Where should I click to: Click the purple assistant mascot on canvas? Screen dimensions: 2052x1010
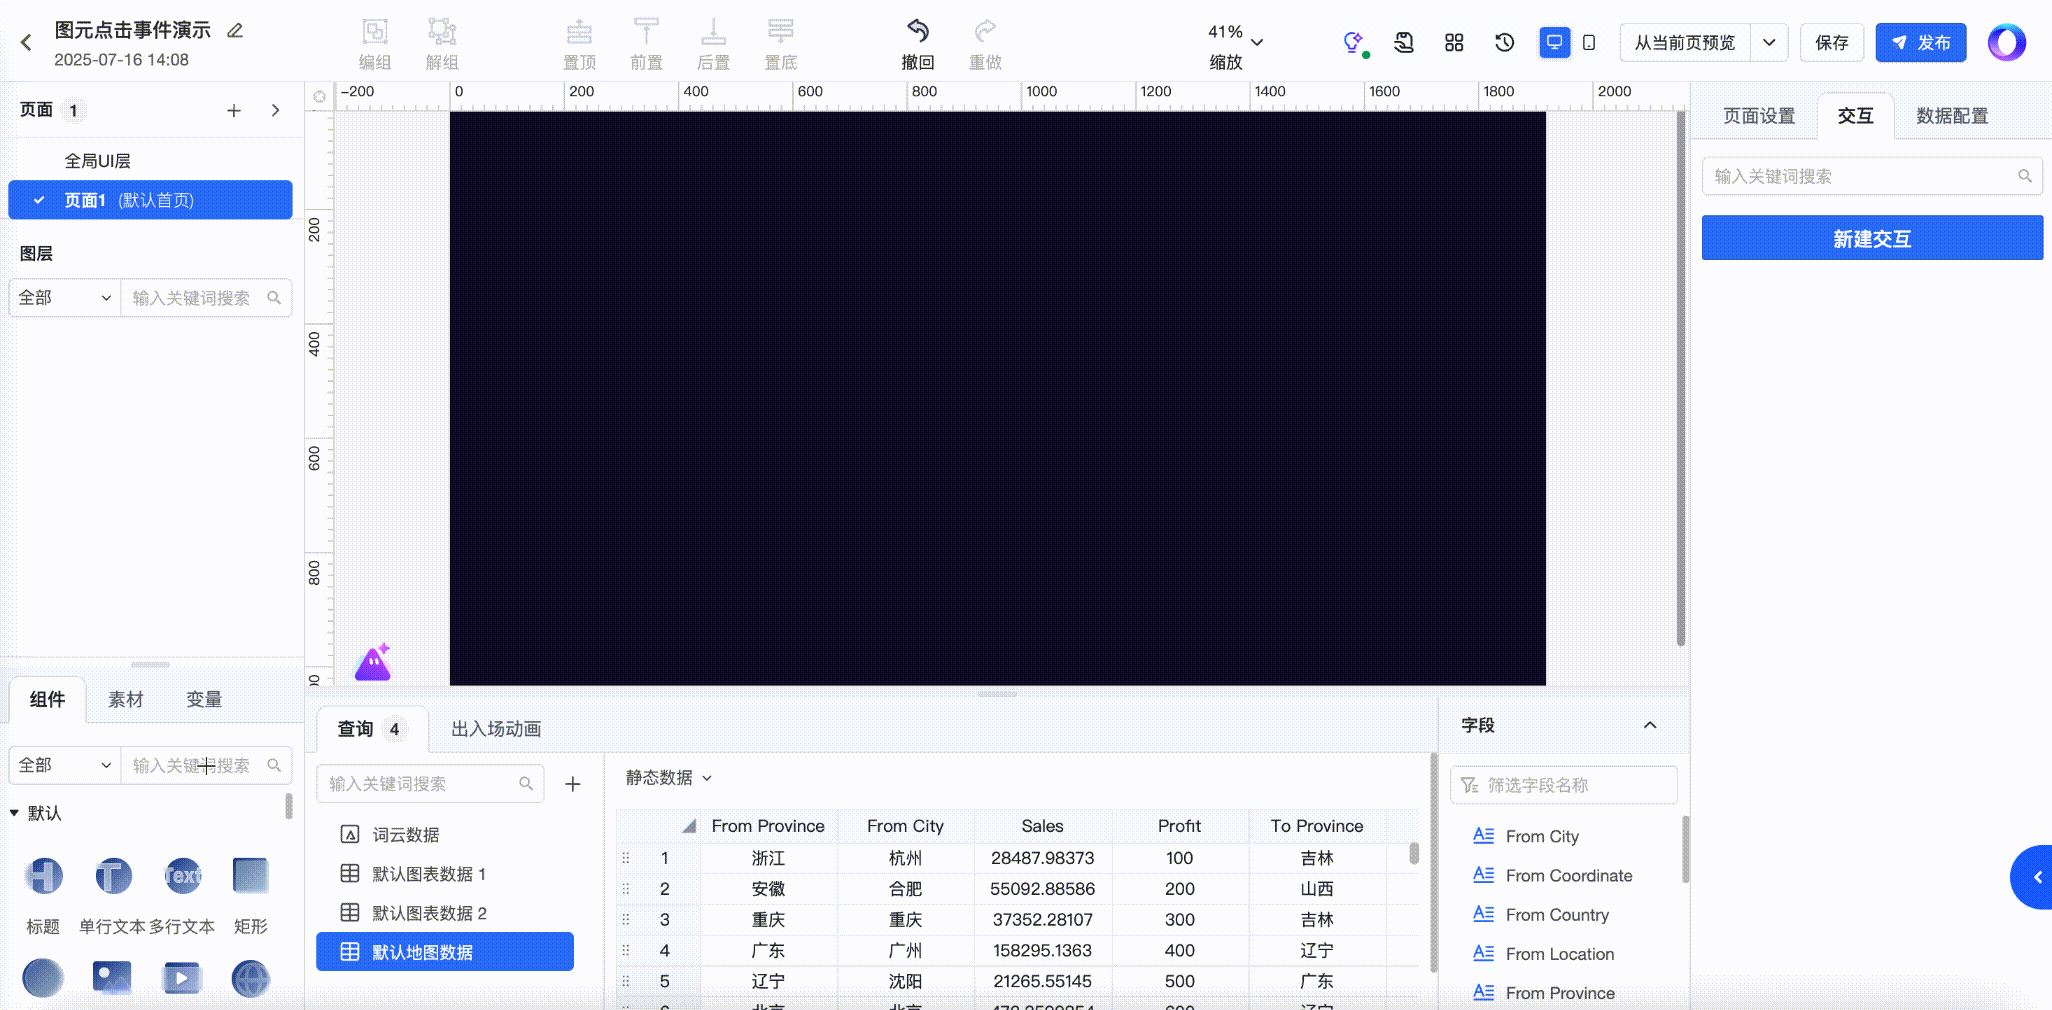373,662
